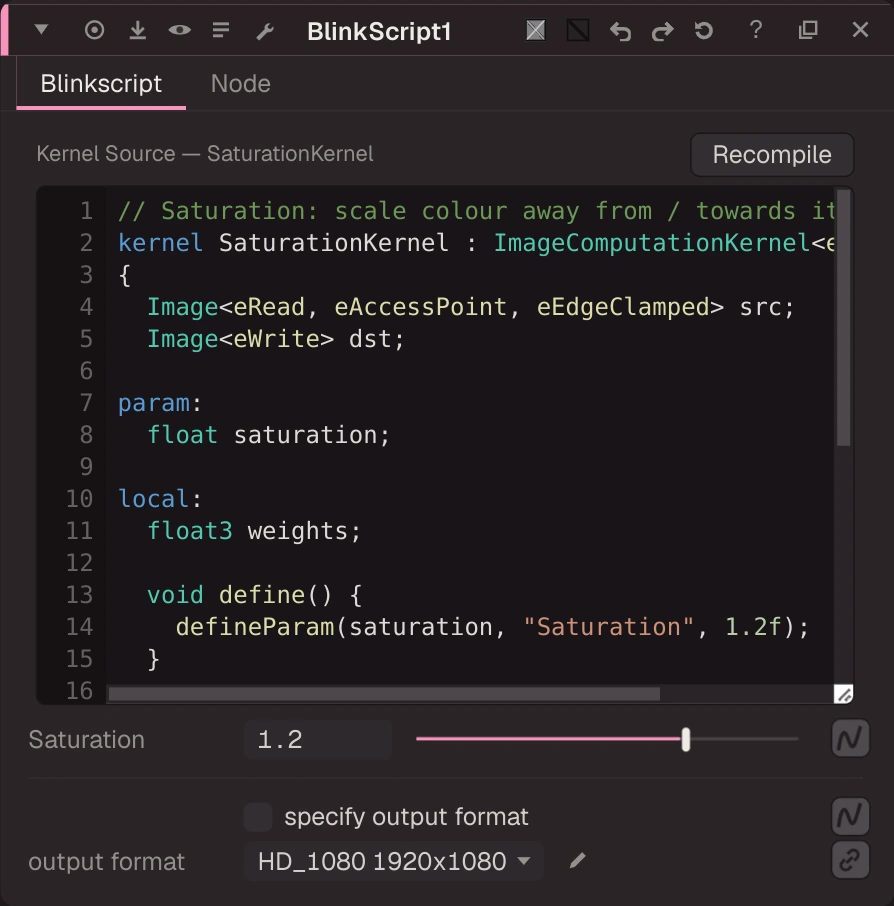Click the light crossed square color icon
The height and width of the screenshot is (906, 894).
click(x=536, y=30)
